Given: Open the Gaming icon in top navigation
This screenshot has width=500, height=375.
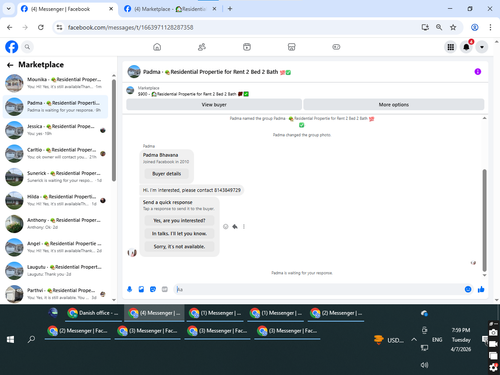Looking at the screenshot, I should tap(336, 47).
